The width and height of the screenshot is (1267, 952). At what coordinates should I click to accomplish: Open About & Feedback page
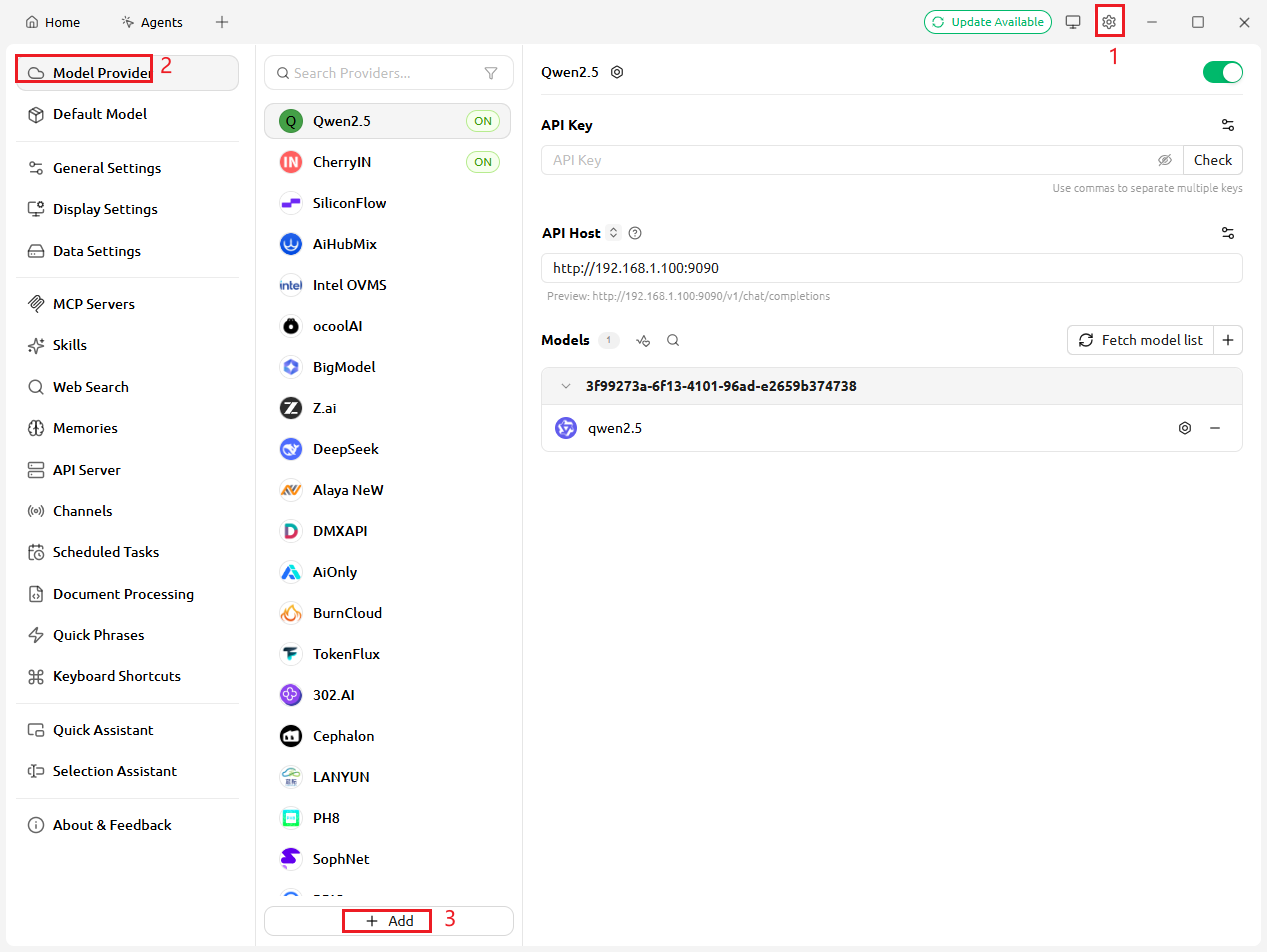point(128,825)
